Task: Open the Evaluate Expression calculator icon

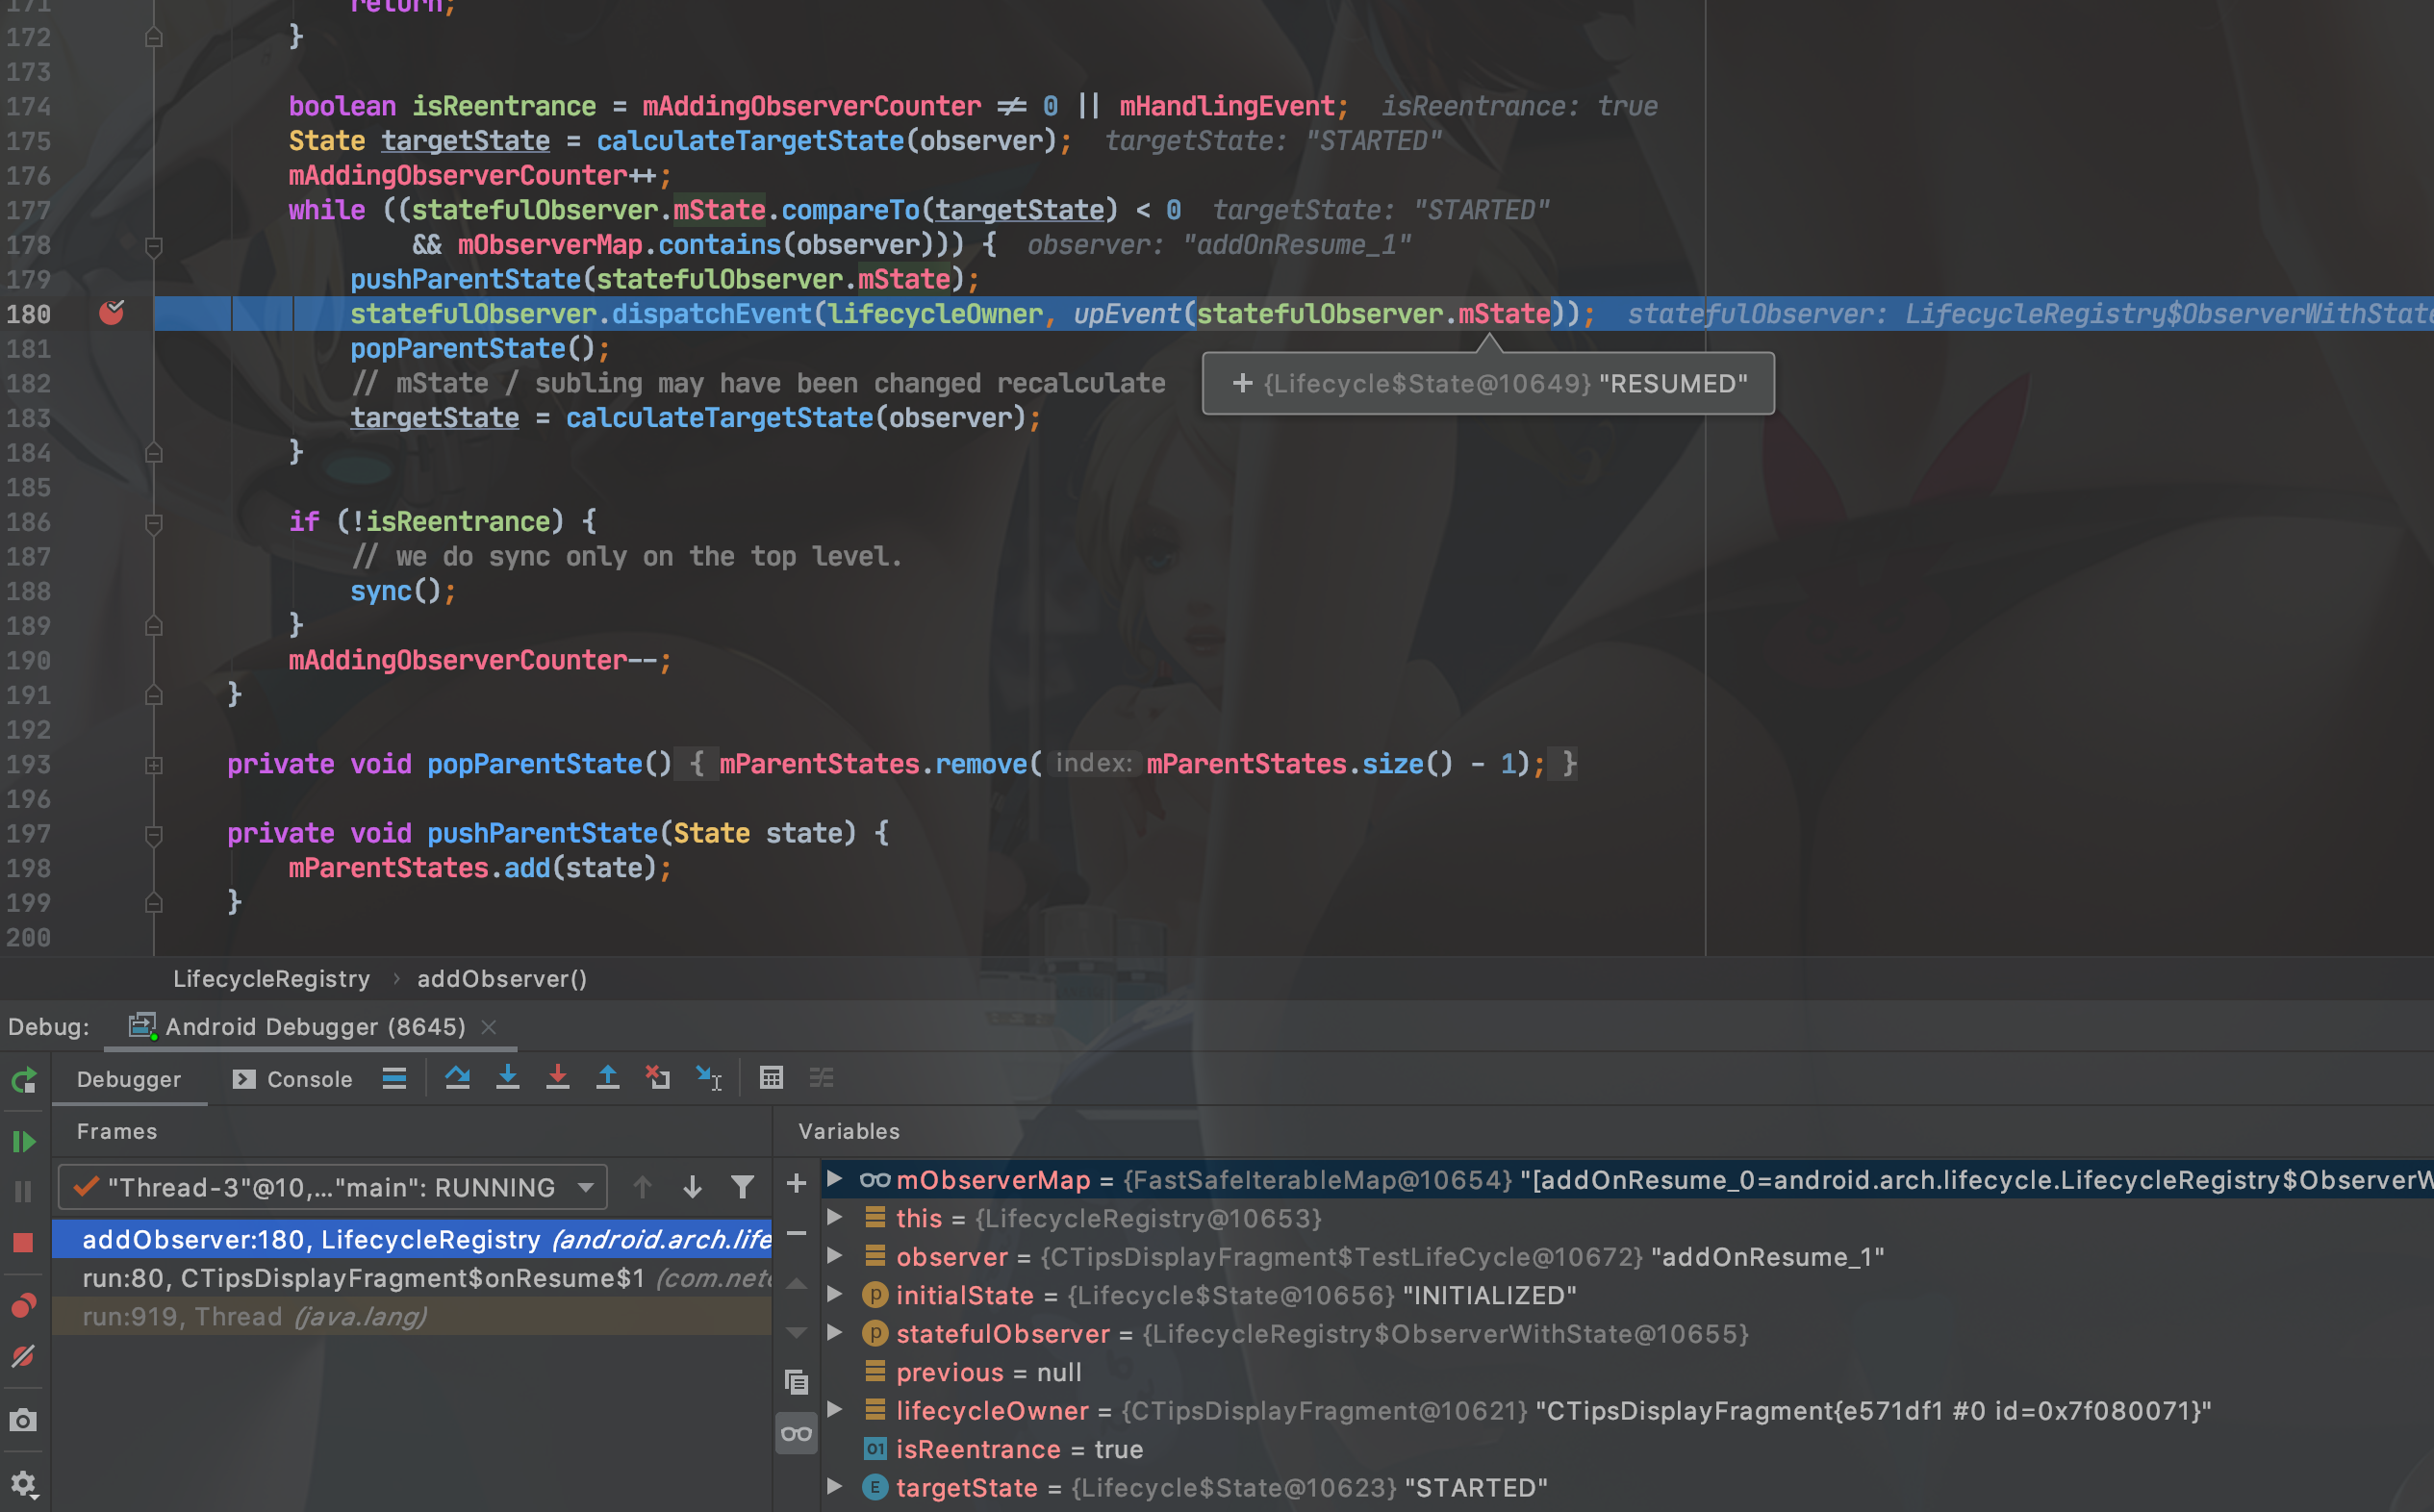Action: click(x=771, y=1078)
